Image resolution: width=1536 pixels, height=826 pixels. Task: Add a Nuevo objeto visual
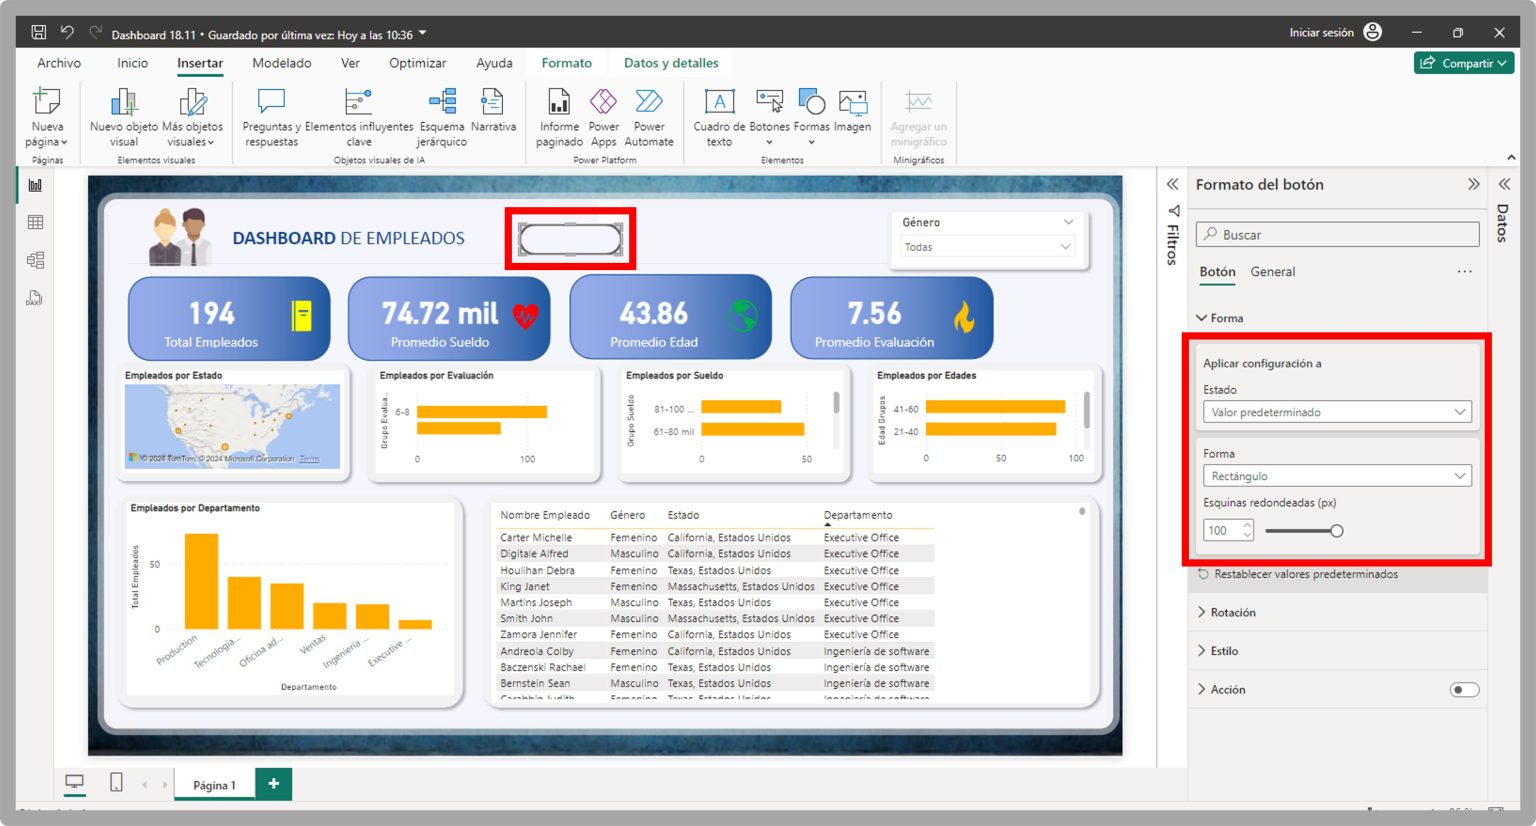click(x=124, y=118)
